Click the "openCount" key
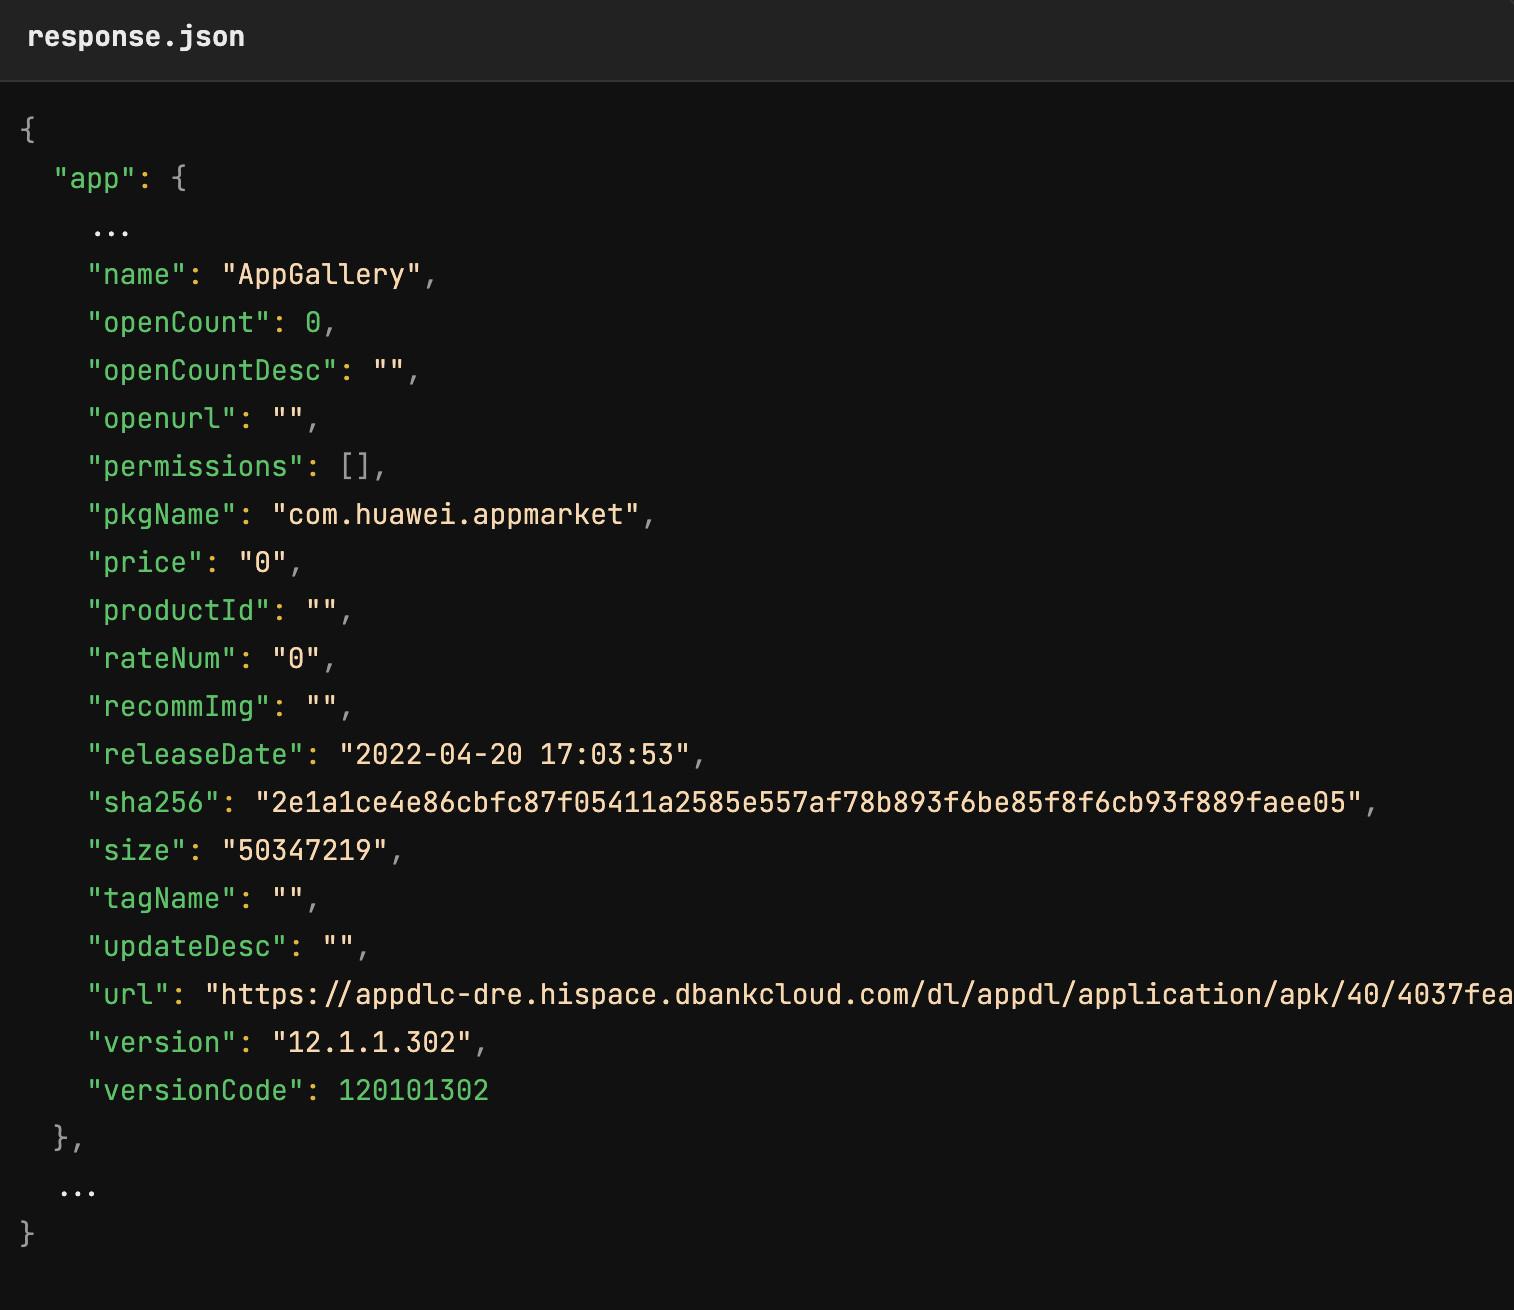Viewport: 1514px width, 1310px height. 179,323
